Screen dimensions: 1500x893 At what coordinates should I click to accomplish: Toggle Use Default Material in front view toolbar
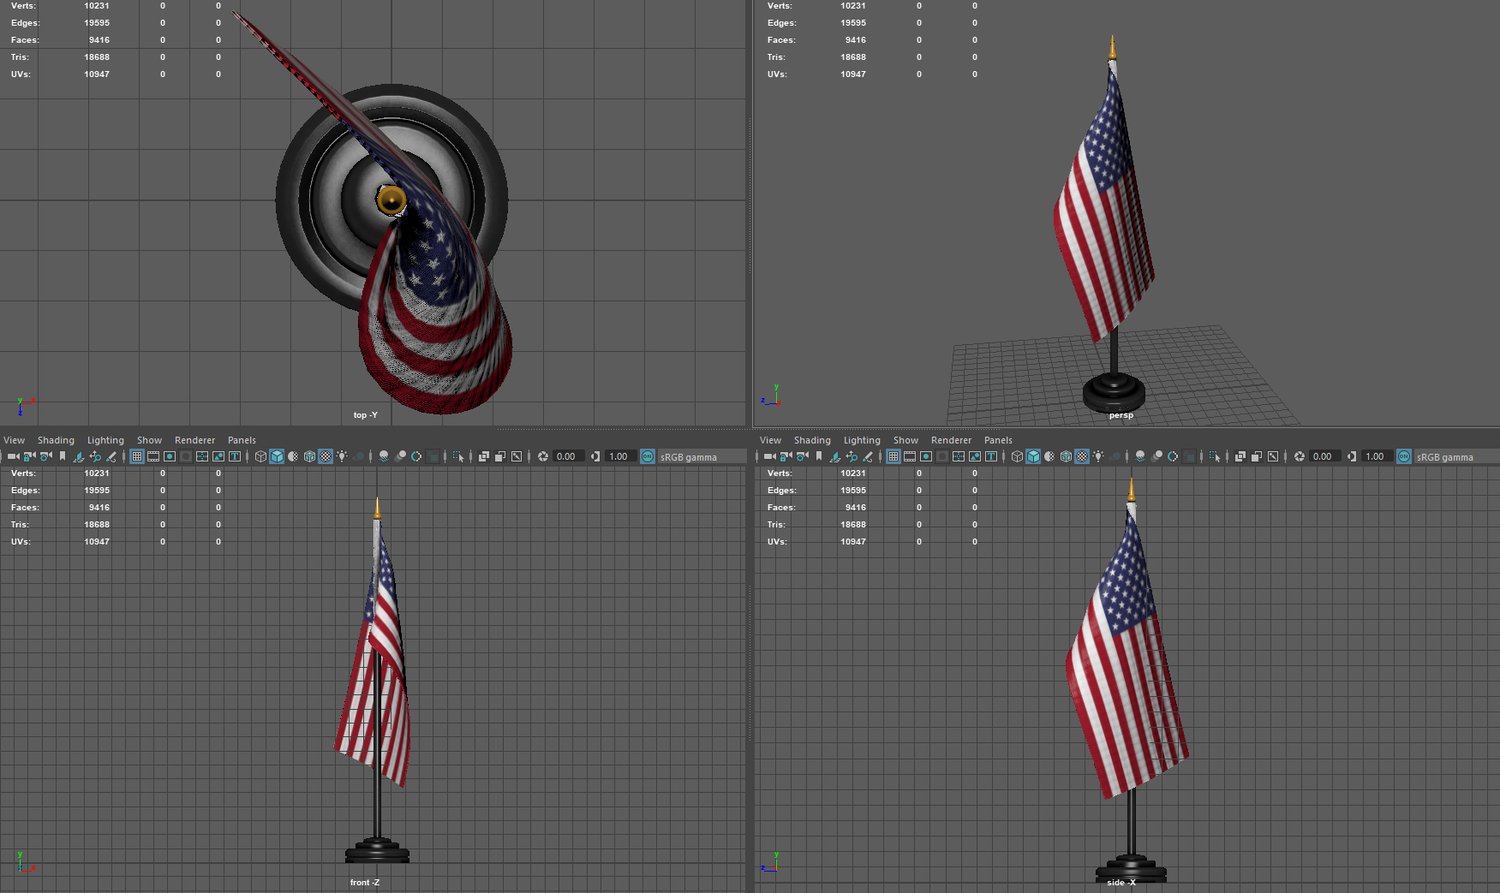pyautogui.click(x=293, y=456)
